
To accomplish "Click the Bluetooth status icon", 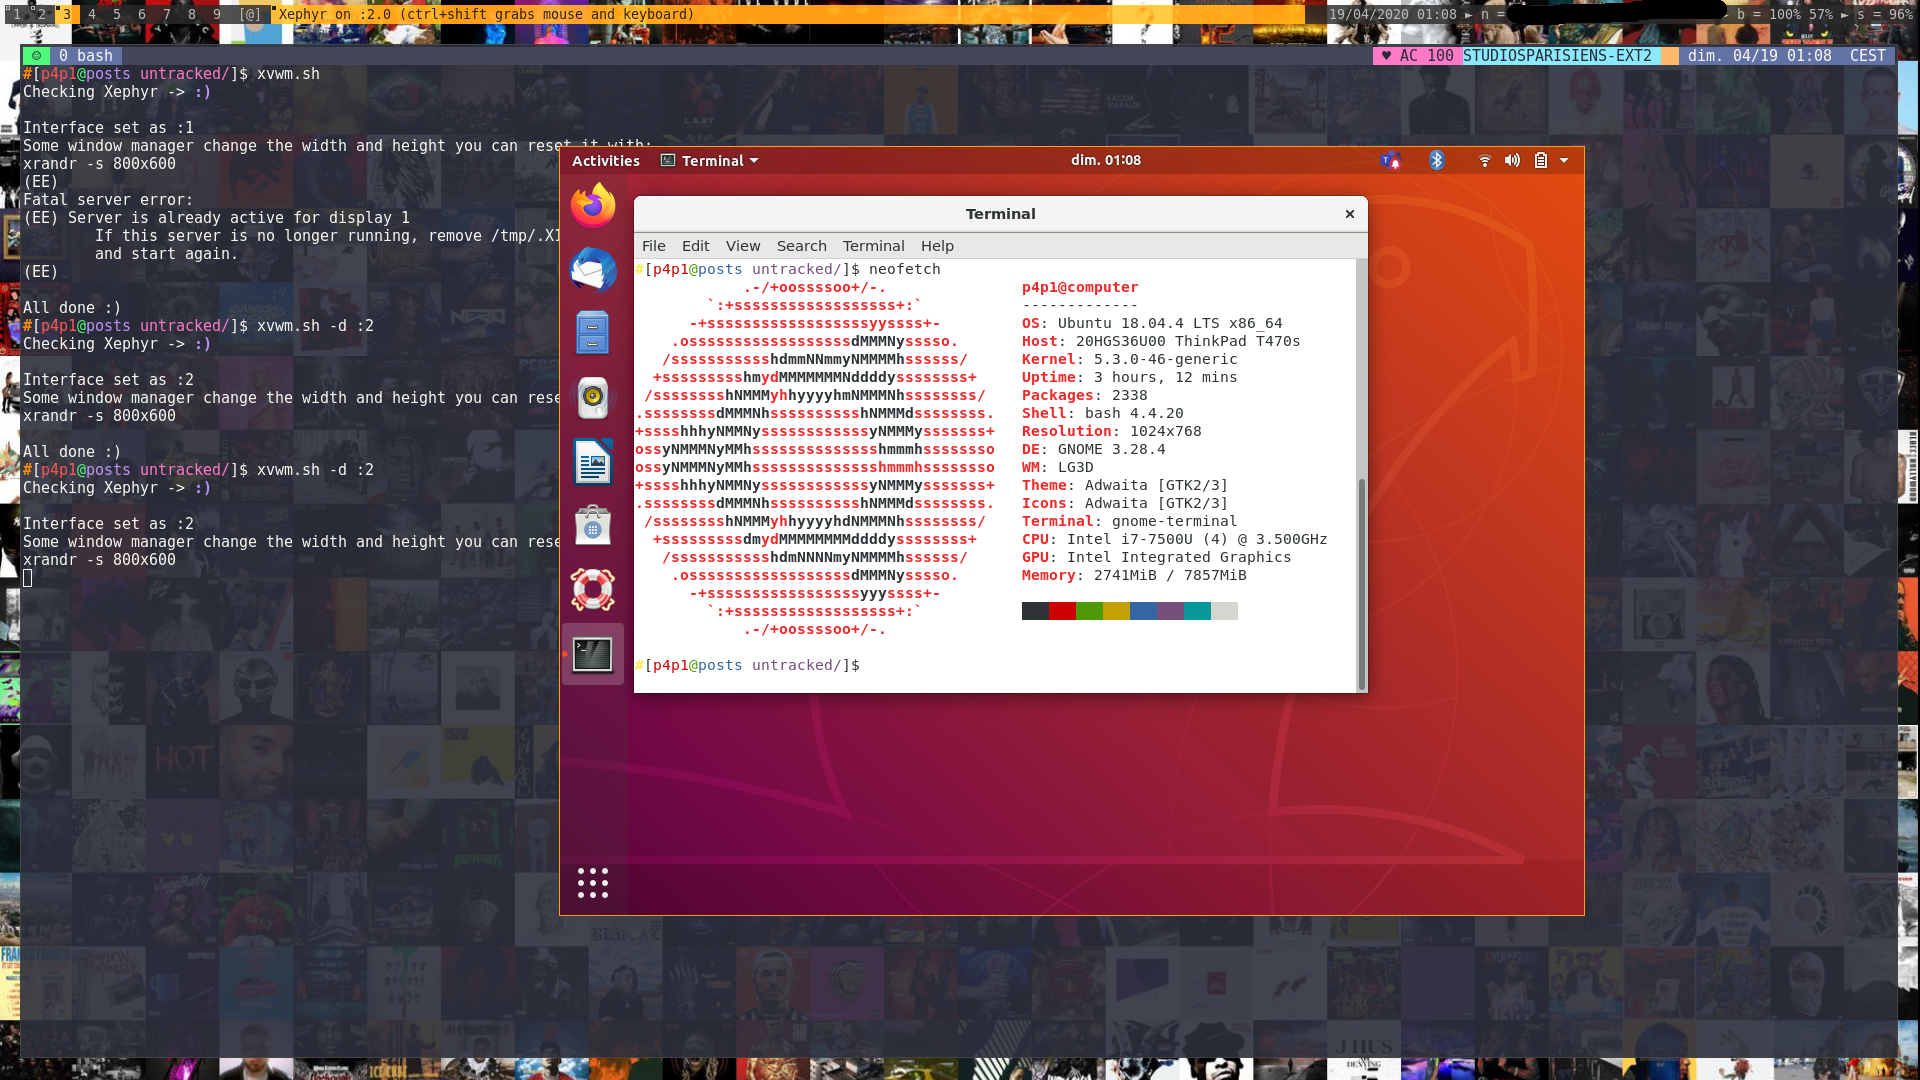I will coord(1437,161).
